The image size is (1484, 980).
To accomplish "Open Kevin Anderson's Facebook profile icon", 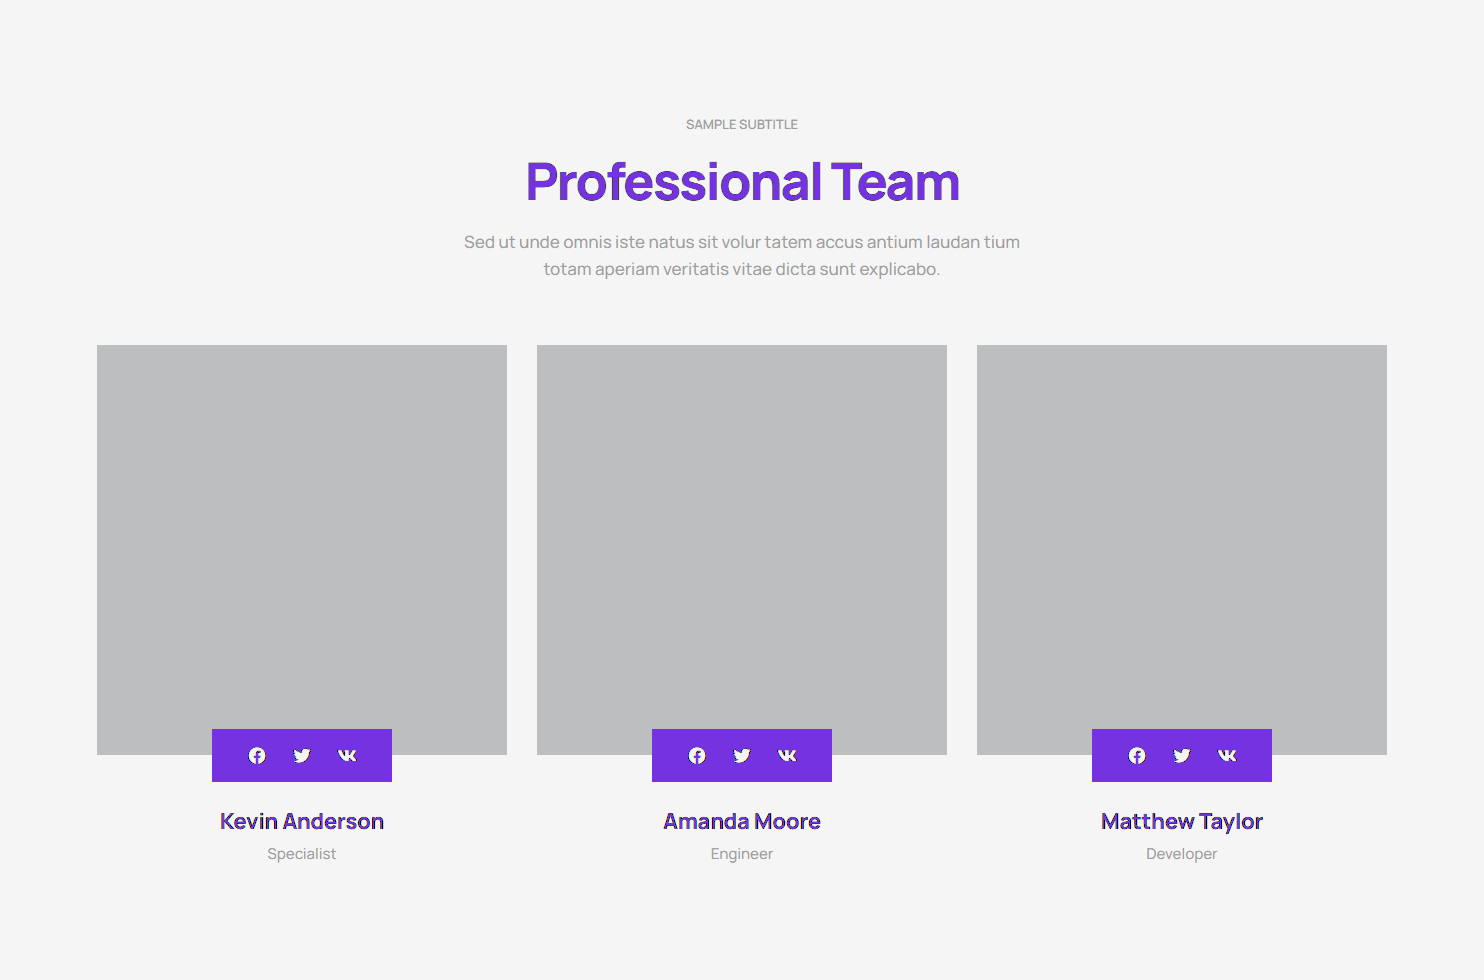I will pos(257,756).
